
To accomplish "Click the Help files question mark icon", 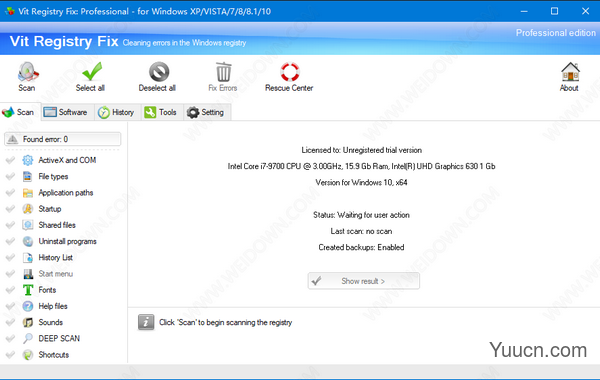I will (x=28, y=306).
